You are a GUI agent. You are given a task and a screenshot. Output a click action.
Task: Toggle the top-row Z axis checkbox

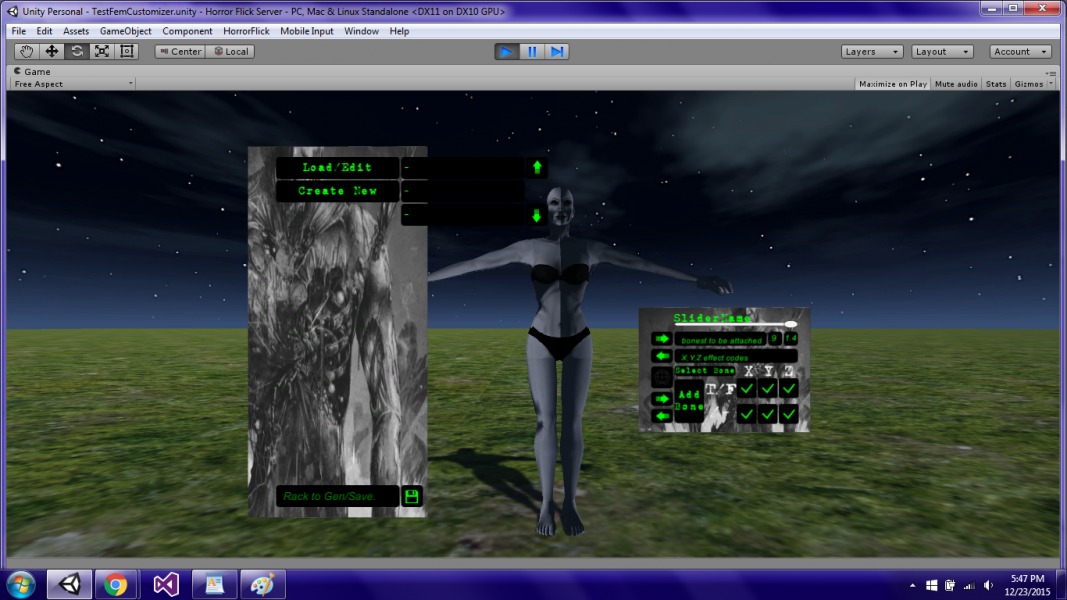coord(789,388)
